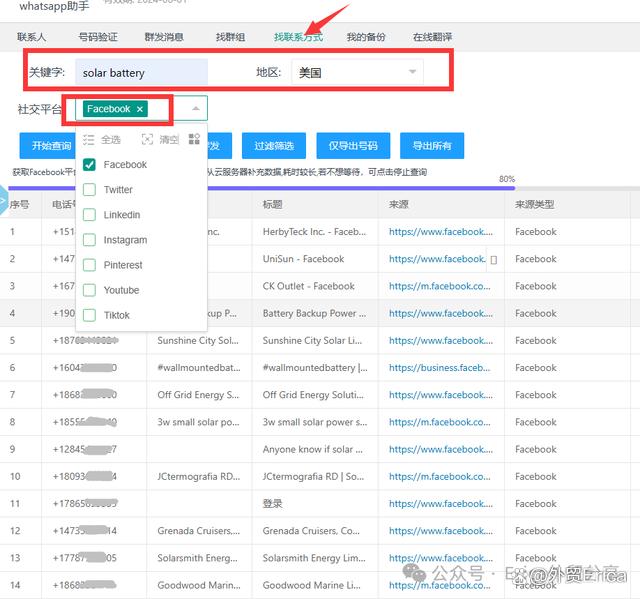This screenshot has width=640, height=599.
Task: Open the 在线翻译 tab
Action: tap(433, 37)
